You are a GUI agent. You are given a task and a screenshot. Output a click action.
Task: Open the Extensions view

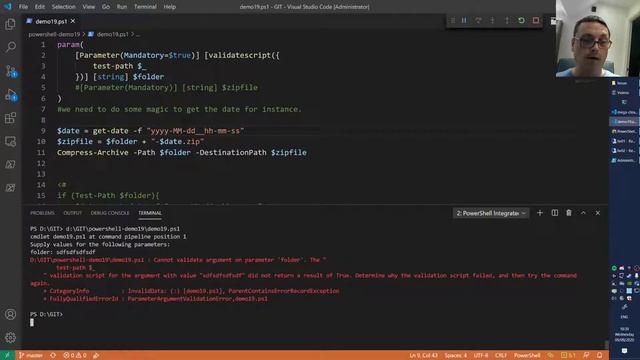11,118
